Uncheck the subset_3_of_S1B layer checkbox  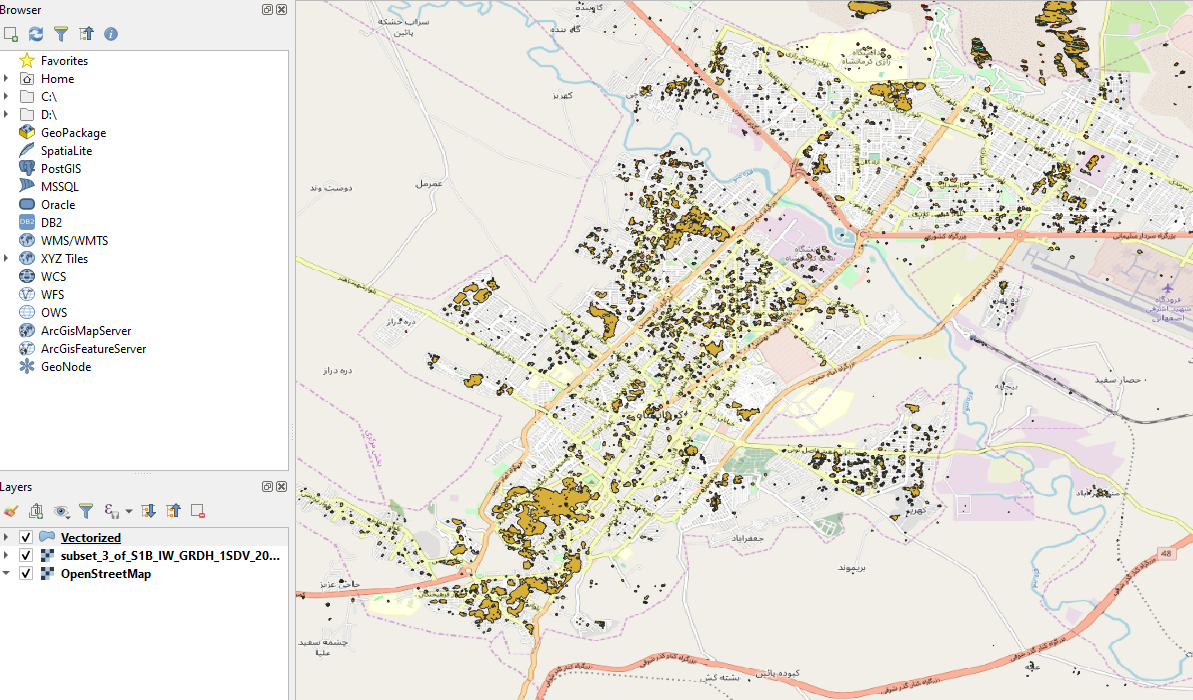coord(25,555)
